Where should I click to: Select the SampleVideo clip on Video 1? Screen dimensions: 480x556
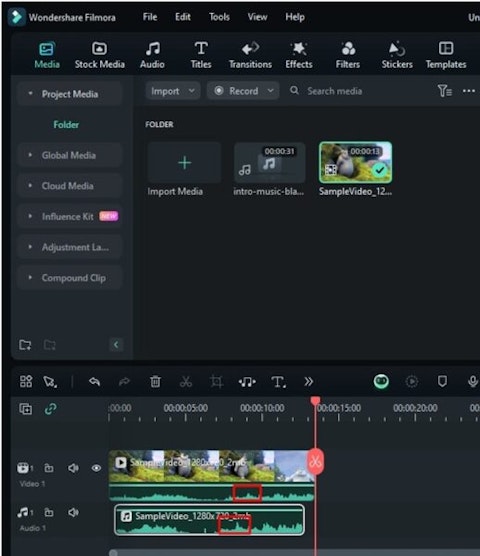coord(211,475)
